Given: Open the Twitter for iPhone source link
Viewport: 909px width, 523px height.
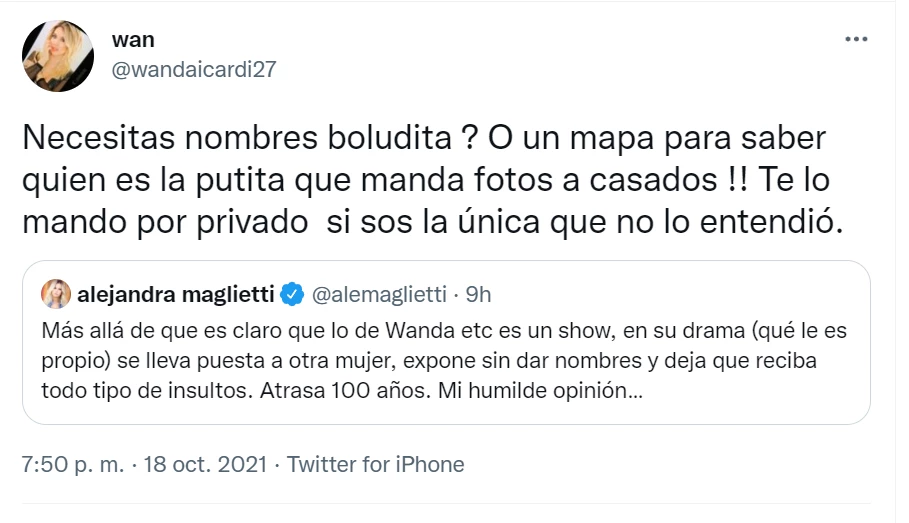Looking at the screenshot, I should (x=376, y=464).
